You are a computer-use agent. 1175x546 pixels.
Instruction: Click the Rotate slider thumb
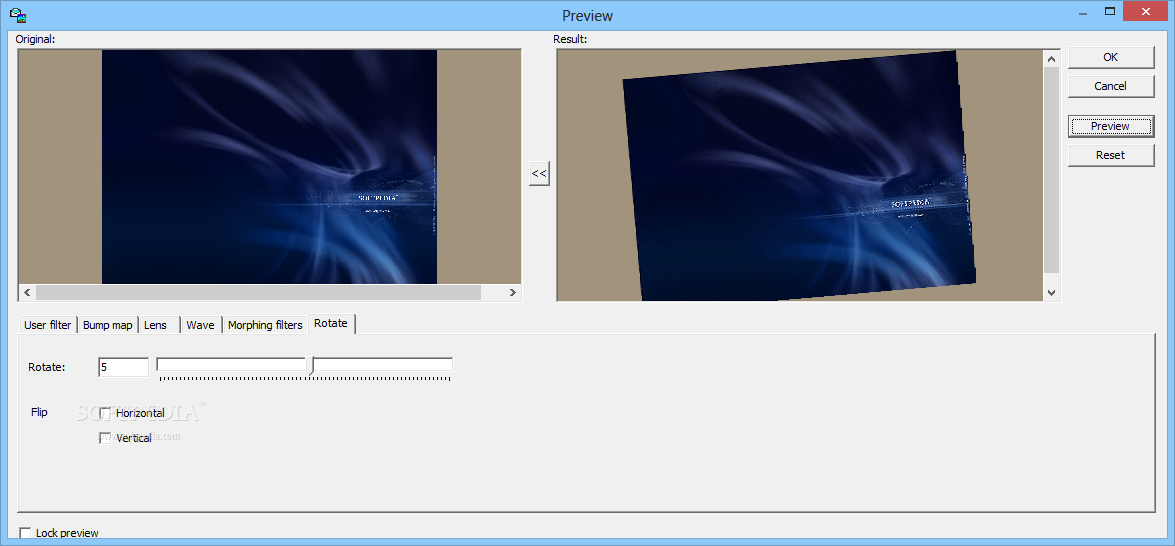311,365
